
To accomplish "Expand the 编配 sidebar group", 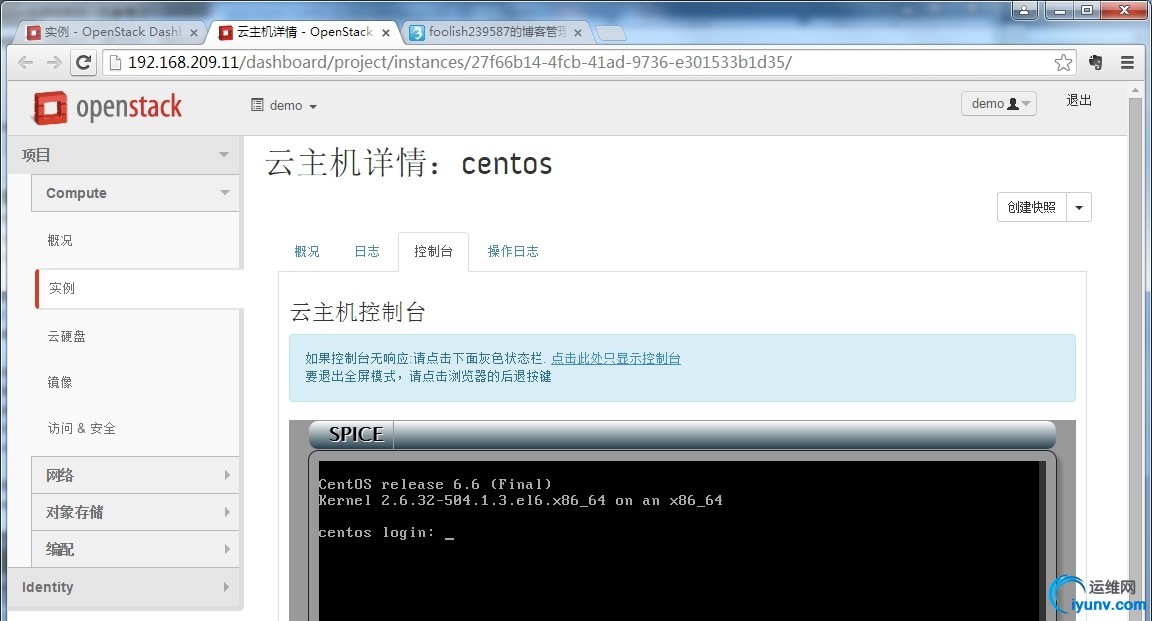I will [x=135, y=549].
